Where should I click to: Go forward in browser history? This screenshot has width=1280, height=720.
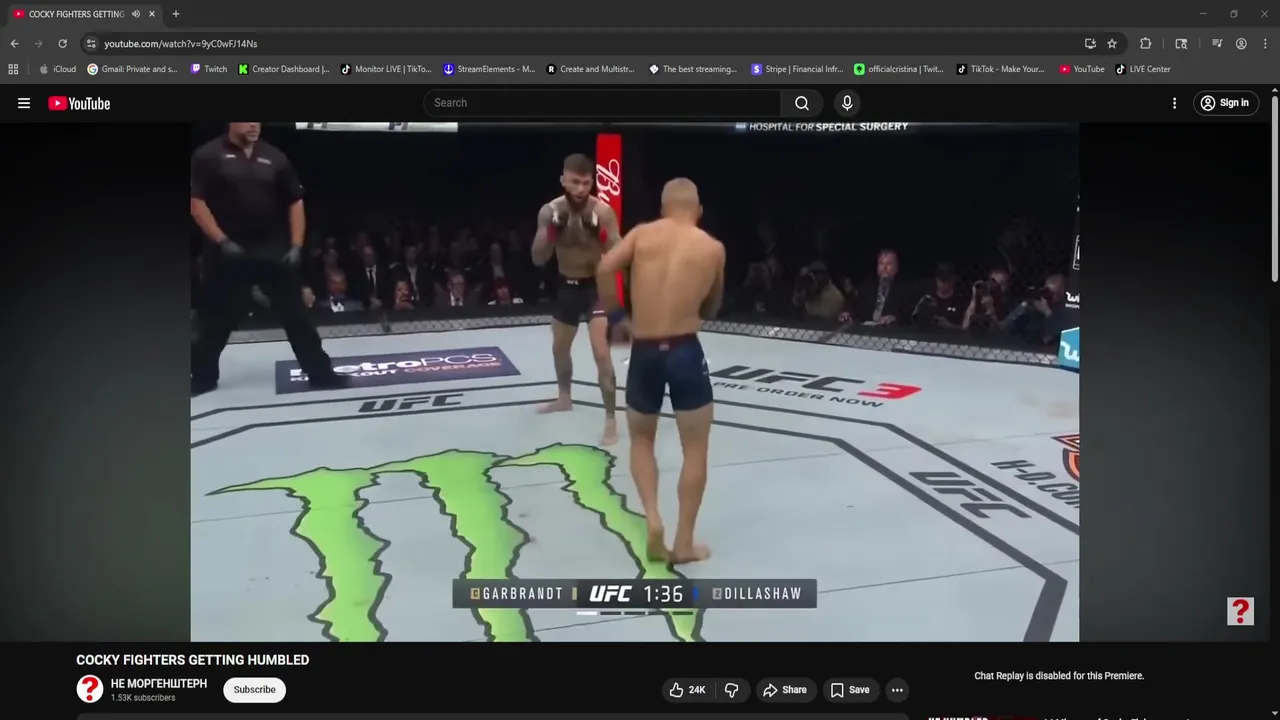coord(38,44)
